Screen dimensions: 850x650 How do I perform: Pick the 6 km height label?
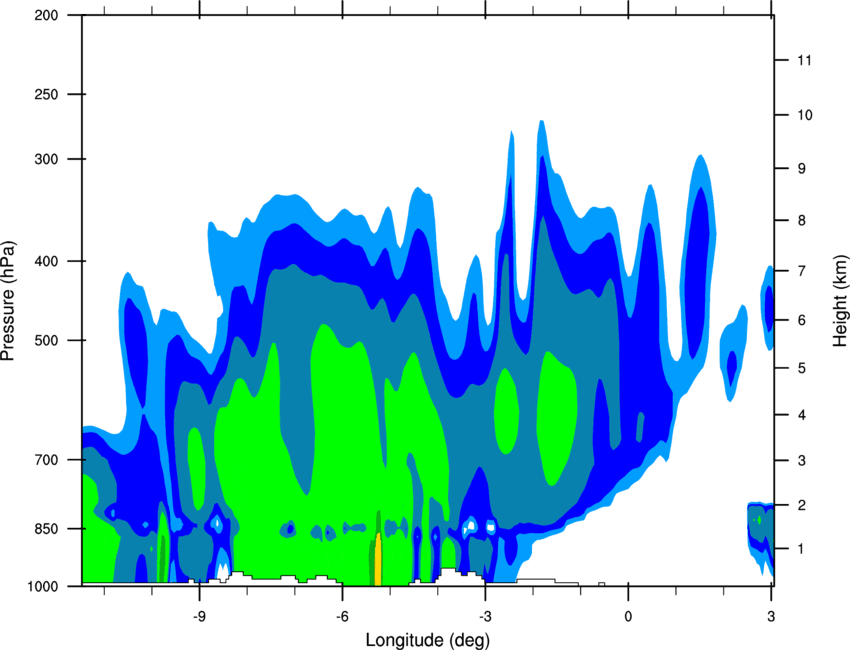[x=802, y=320]
